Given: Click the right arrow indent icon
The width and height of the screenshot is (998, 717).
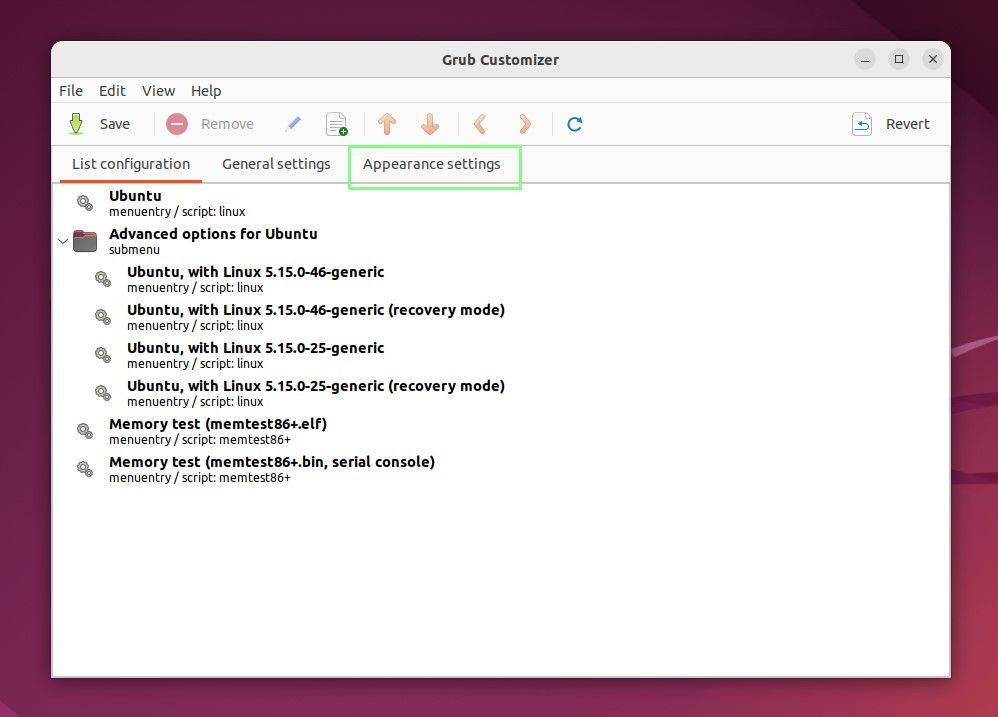Looking at the screenshot, I should pyautogui.click(x=525, y=124).
